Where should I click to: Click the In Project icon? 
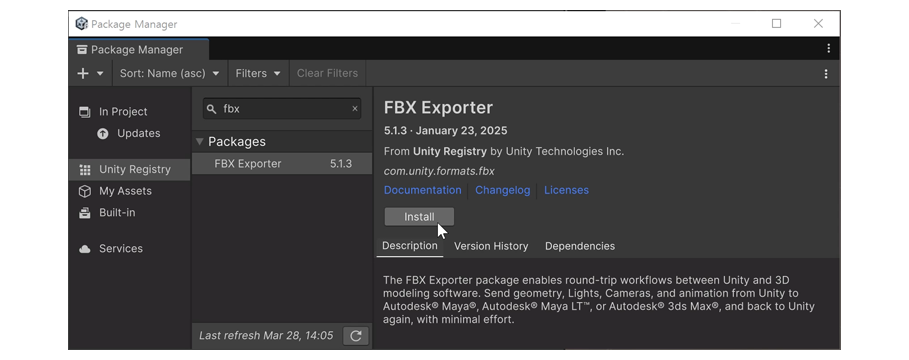[85, 112]
